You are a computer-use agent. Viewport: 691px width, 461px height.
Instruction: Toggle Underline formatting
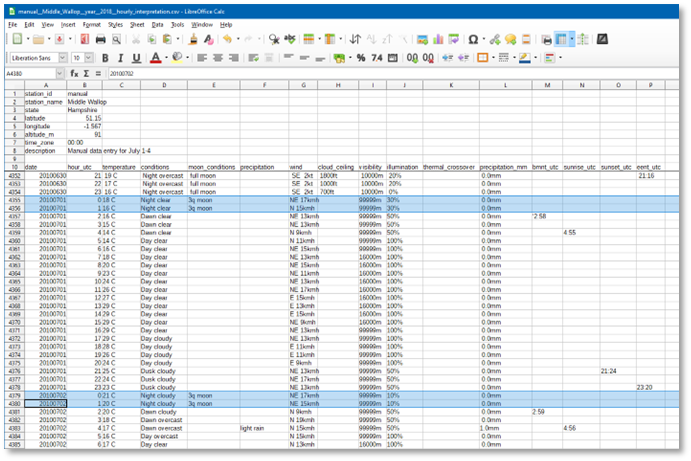coord(136,58)
